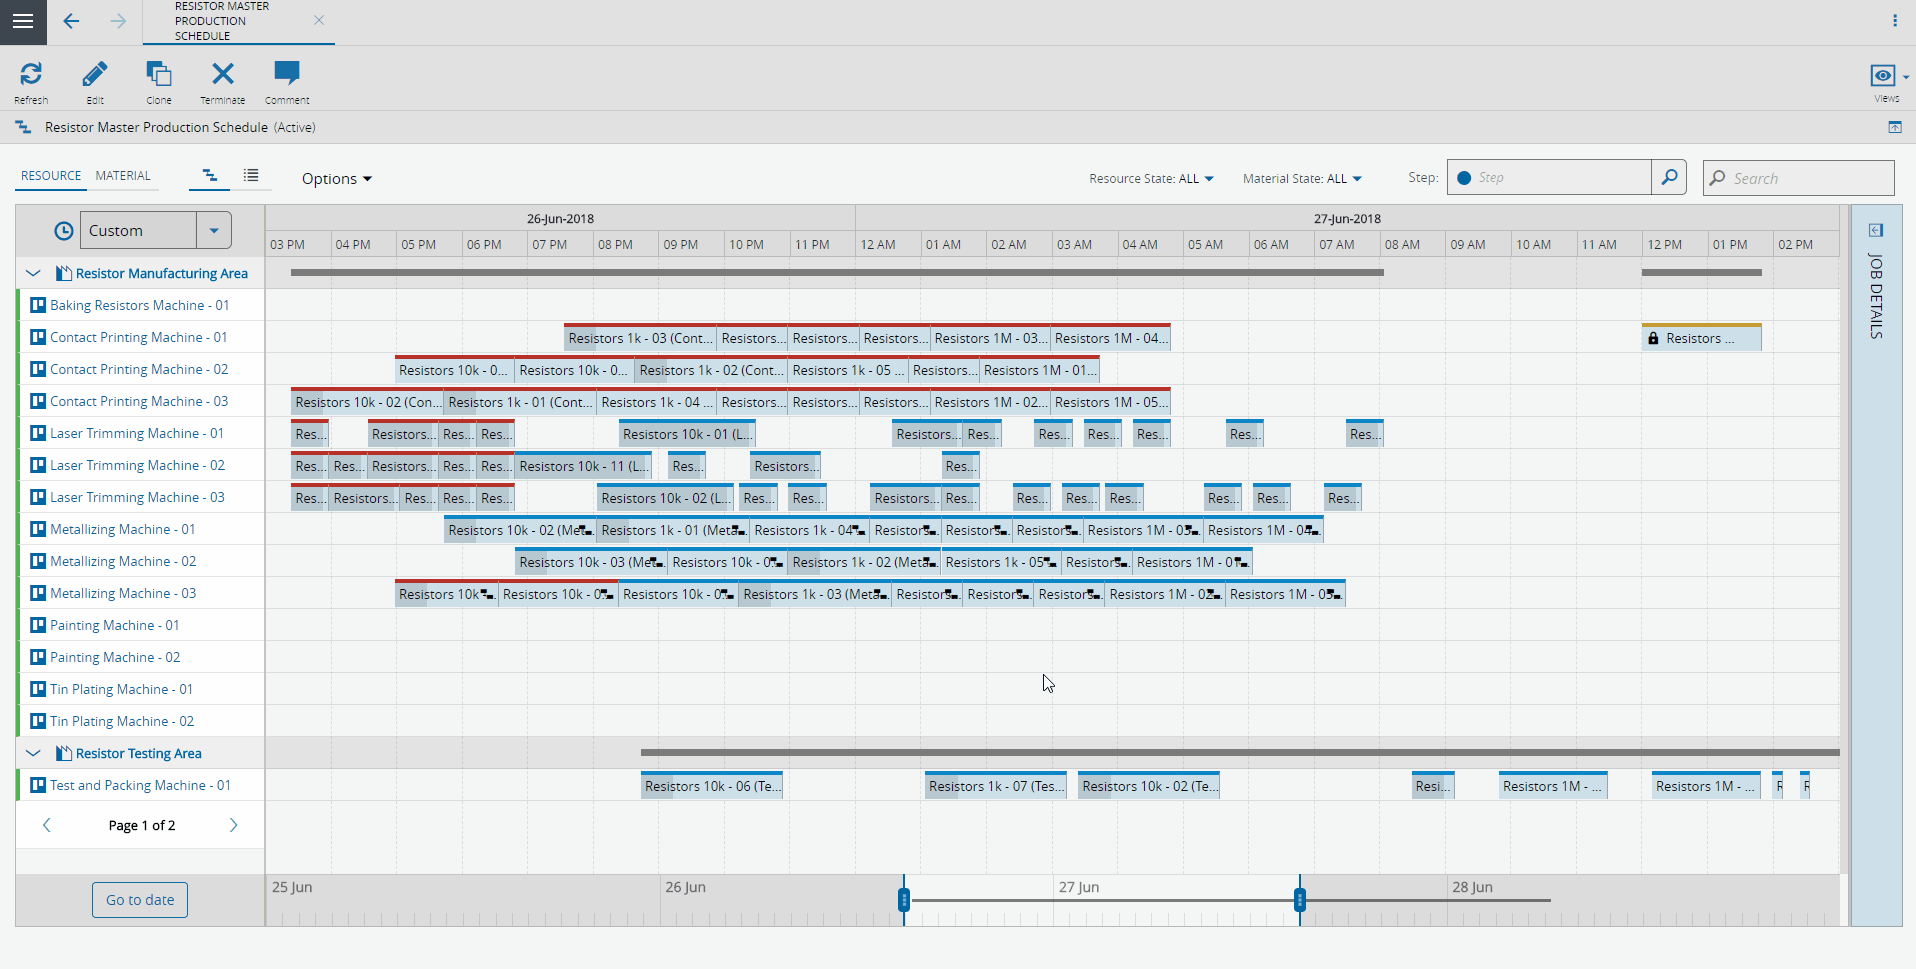Click the Painting Machine - 01 icon

[x=38, y=625]
